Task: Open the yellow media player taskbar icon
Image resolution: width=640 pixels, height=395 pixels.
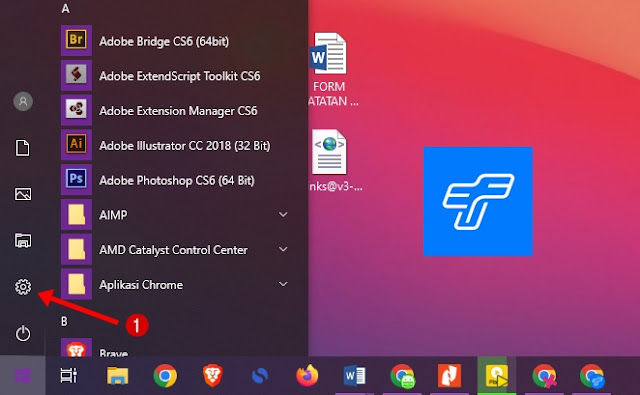Action: point(497,376)
